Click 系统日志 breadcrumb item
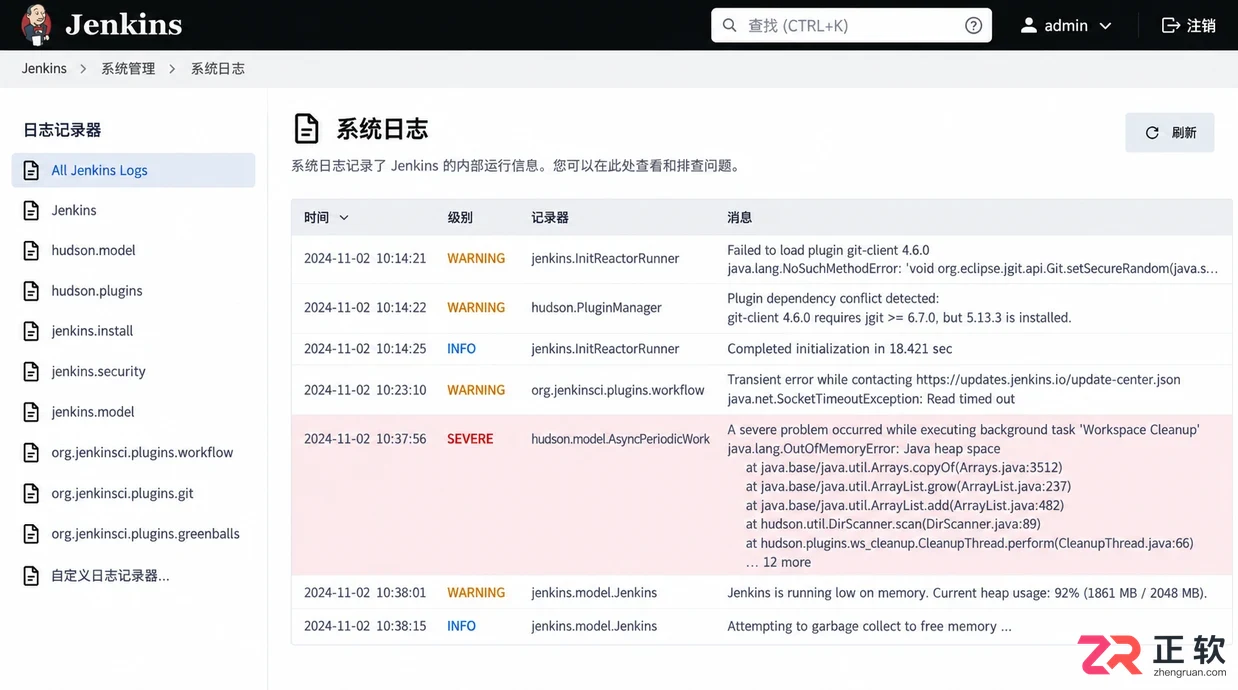The height and width of the screenshot is (690, 1238). click(218, 69)
